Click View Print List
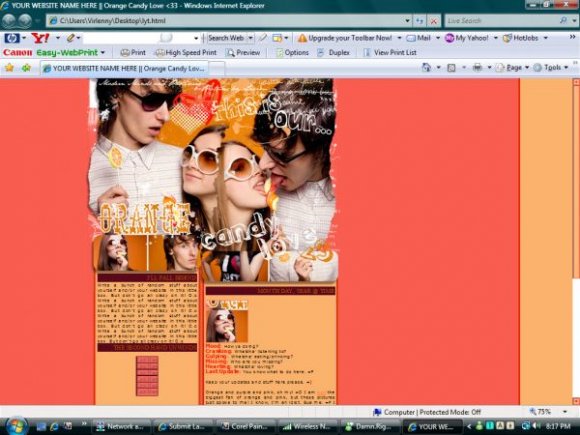The image size is (580, 435). (x=390, y=53)
